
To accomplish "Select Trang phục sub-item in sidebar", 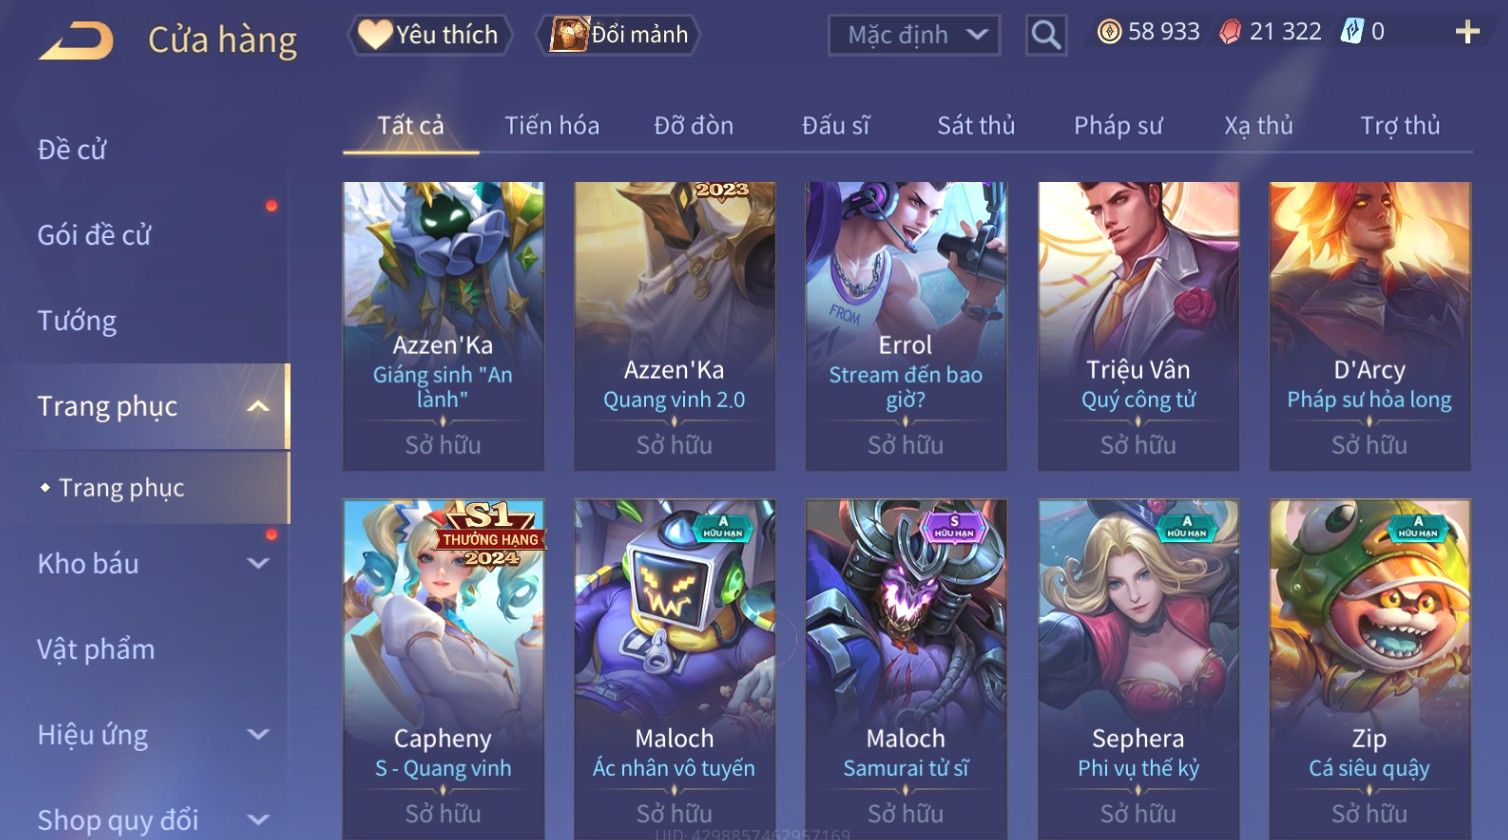I will [121, 488].
